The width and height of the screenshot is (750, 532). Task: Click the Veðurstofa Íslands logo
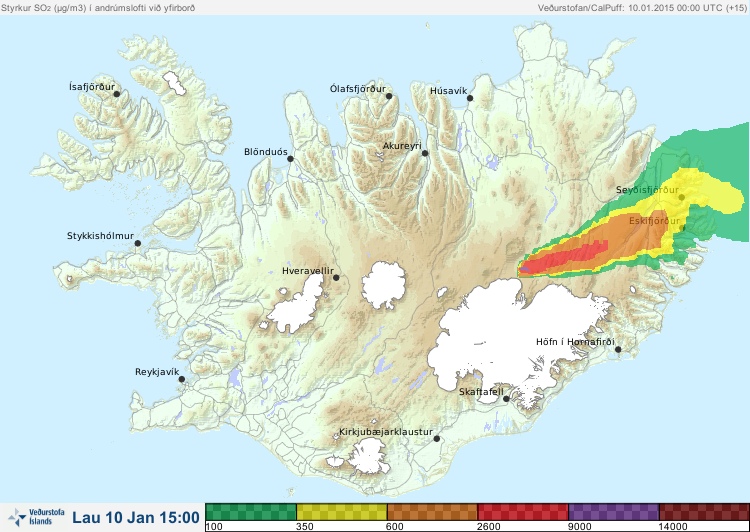(36, 517)
